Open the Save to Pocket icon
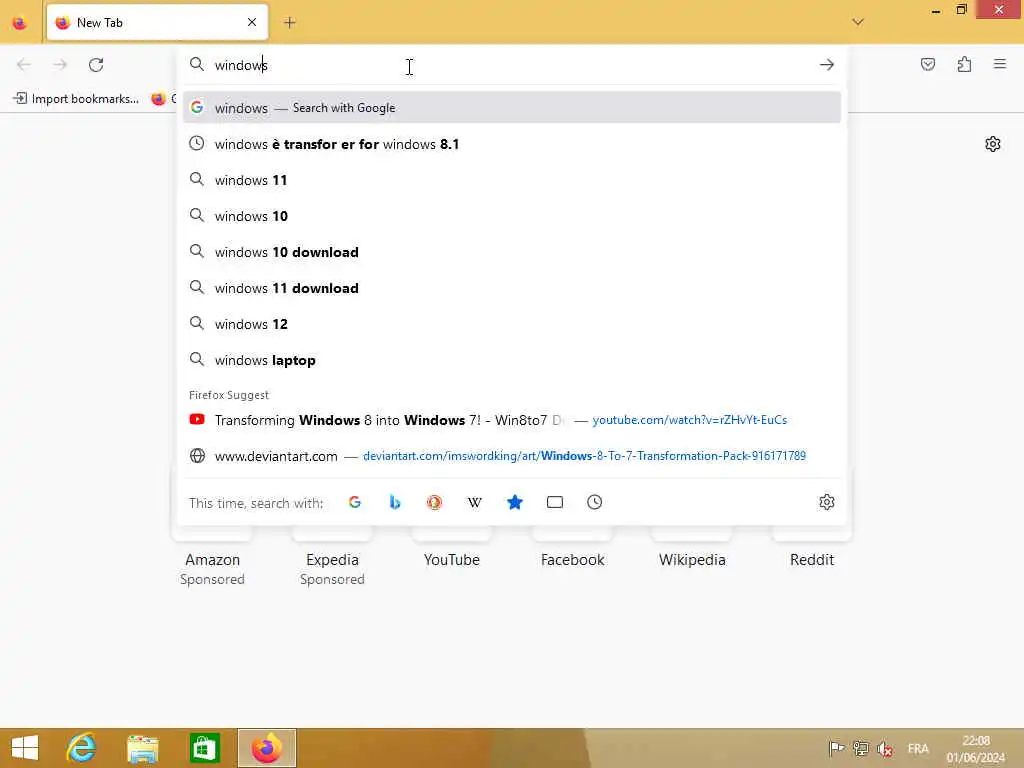The image size is (1024, 768). [927, 64]
